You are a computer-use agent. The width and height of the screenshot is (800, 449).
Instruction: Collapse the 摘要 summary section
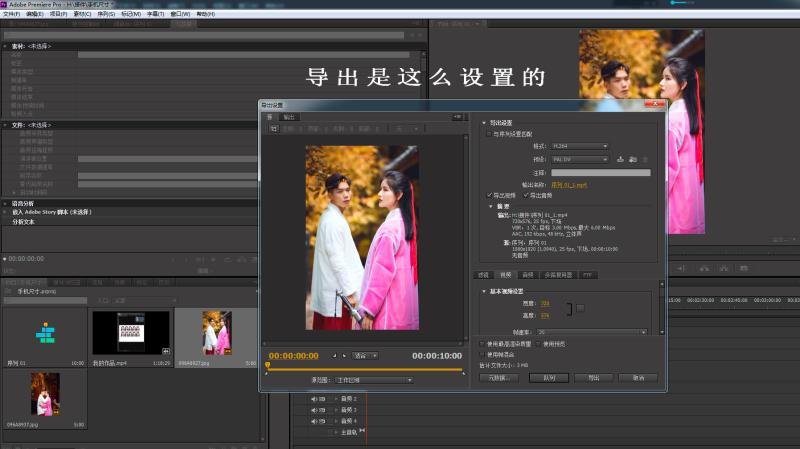(491, 207)
